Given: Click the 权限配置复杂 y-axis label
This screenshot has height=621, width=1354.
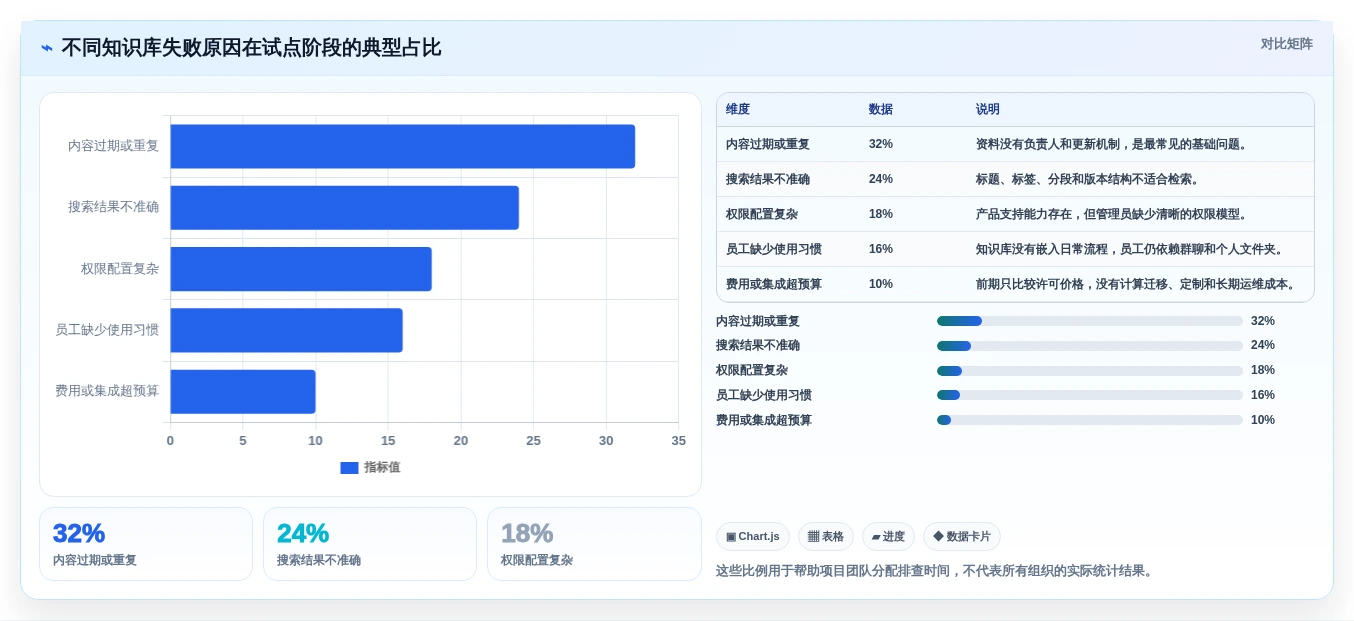Looking at the screenshot, I should tap(120, 269).
